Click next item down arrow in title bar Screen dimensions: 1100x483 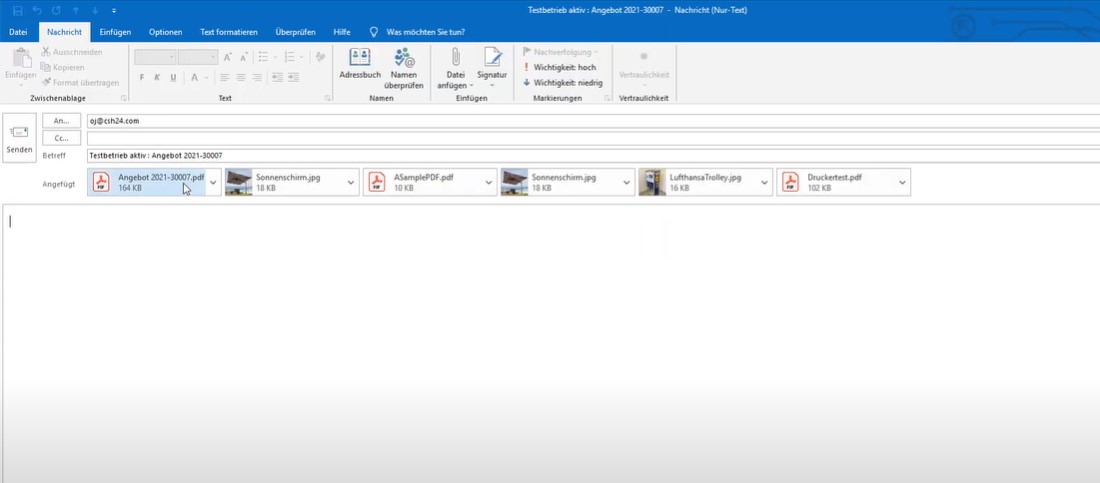pyautogui.click(x=95, y=11)
